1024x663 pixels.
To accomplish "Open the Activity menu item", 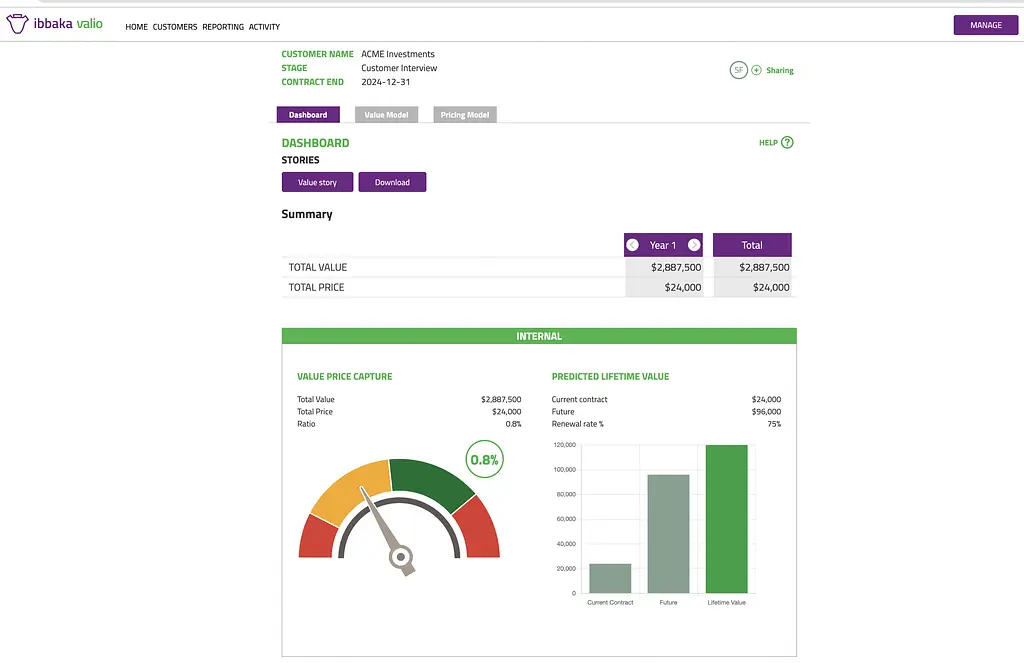I will 264,27.
